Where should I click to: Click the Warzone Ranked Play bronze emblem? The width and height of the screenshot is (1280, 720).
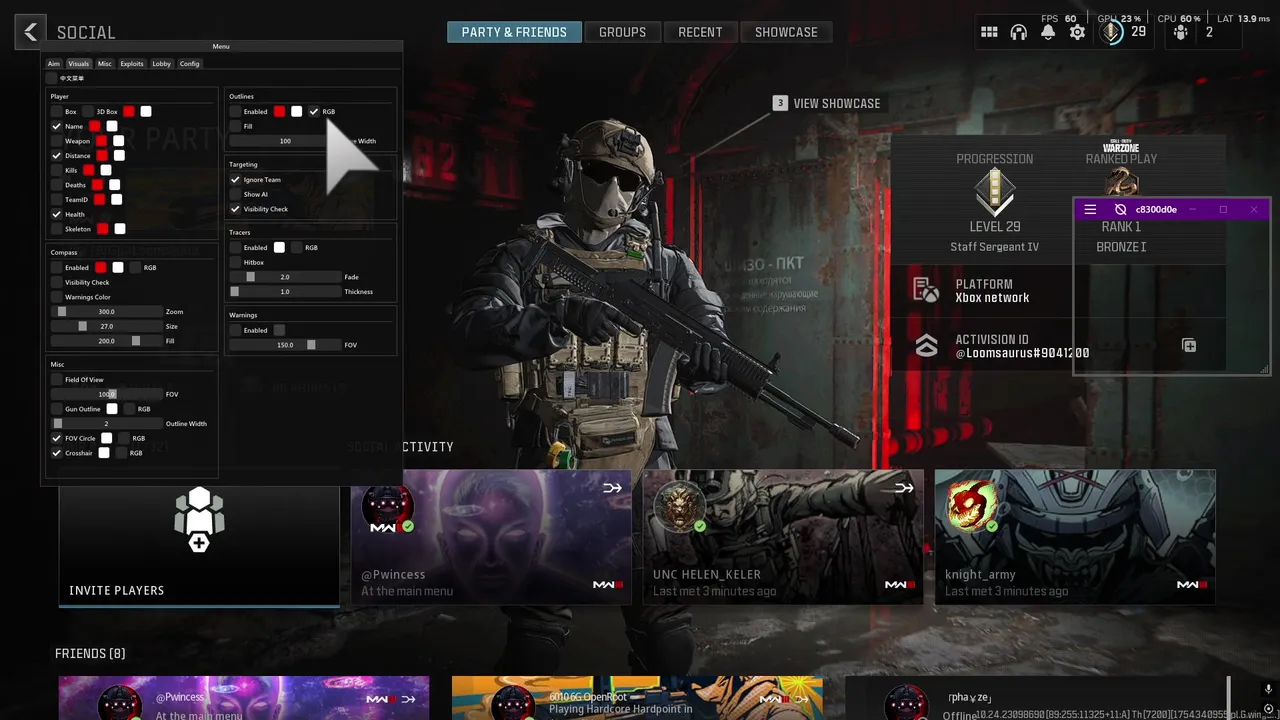(x=1121, y=183)
